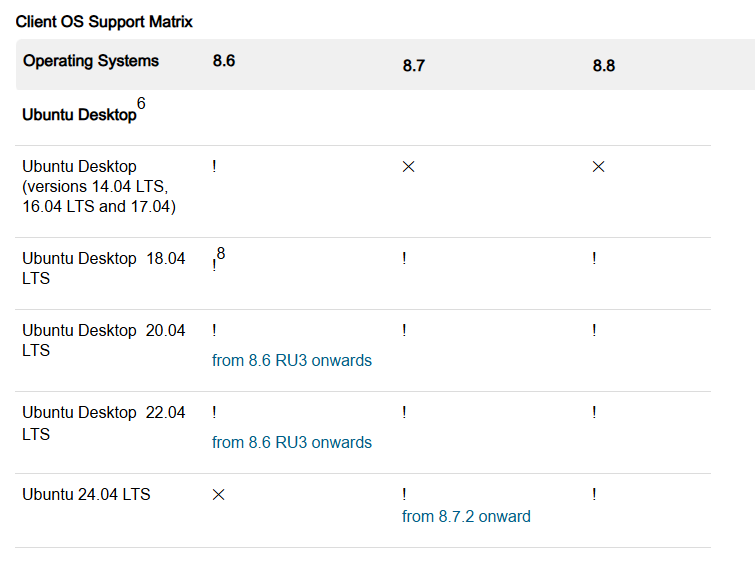Click the Ubuntu 24.04 LTS row label
This screenshot has height=569, width=755.
point(86,494)
